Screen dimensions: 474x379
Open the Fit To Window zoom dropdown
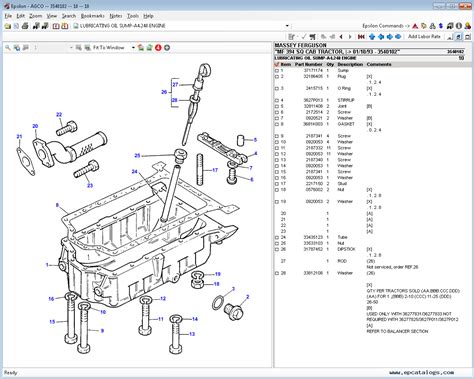point(133,48)
